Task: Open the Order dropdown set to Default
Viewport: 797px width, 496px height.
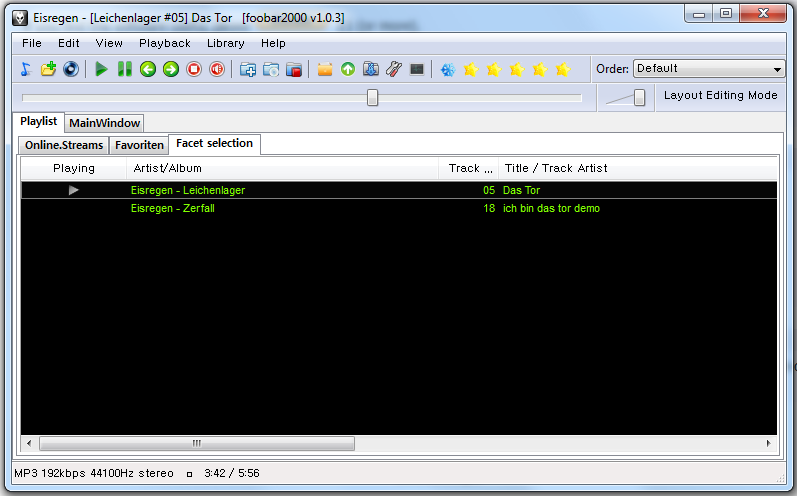Action: click(709, 69)
